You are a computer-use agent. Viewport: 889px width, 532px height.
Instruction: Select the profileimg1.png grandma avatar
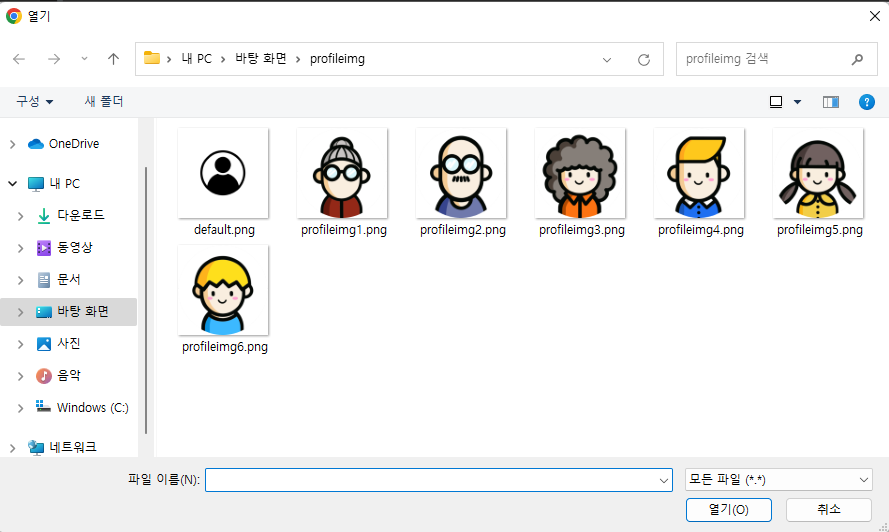342,173
